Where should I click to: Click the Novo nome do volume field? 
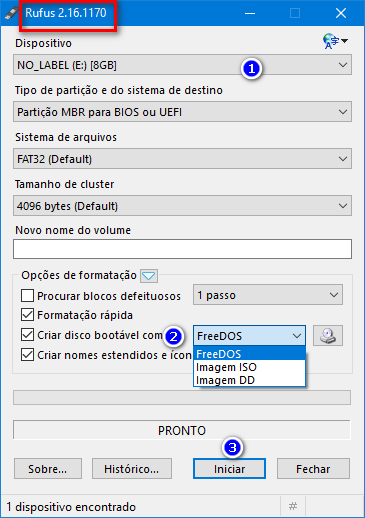182,249
